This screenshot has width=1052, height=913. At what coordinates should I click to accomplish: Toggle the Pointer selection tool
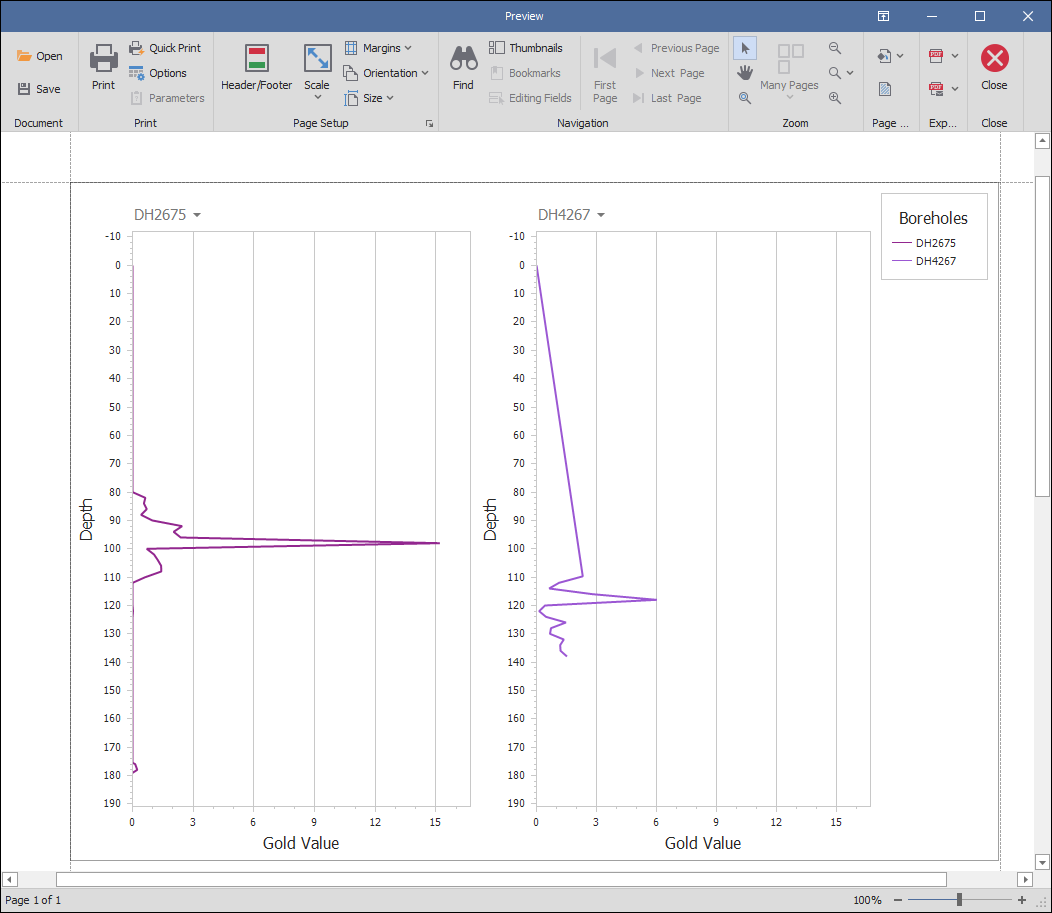tap(745, 48)
